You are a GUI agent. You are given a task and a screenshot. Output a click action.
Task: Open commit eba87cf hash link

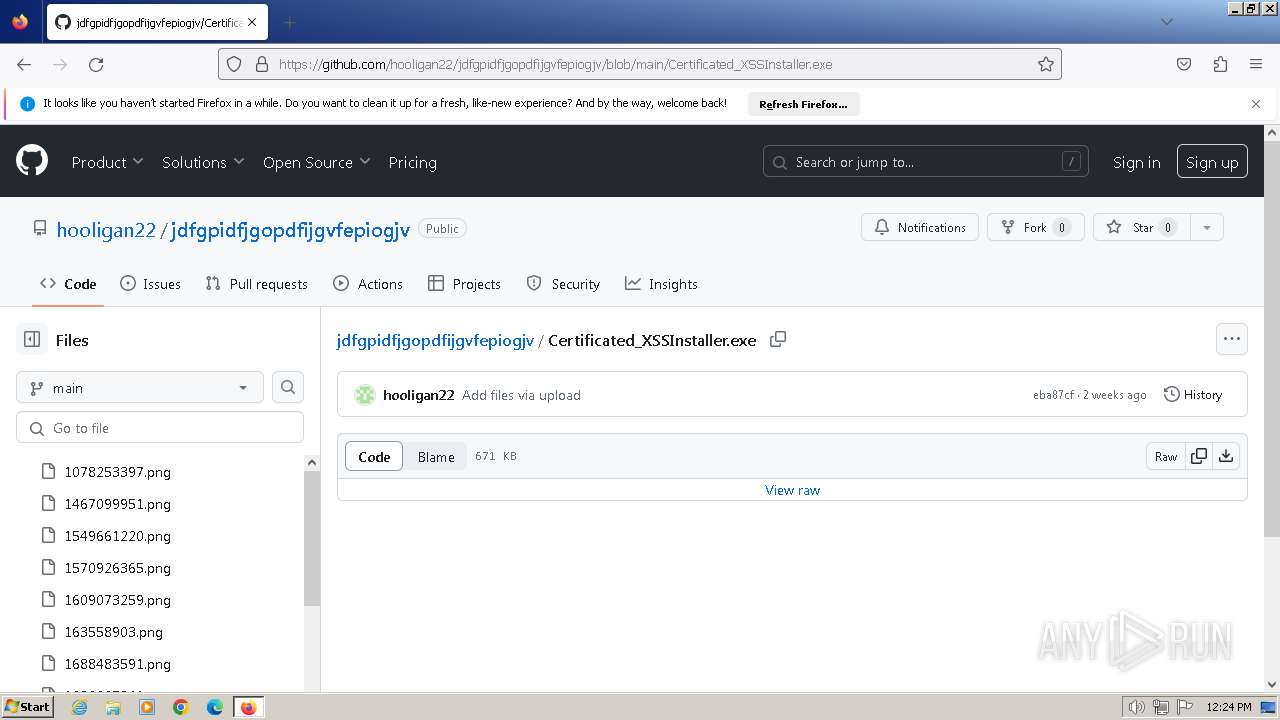click(1053, 395)
